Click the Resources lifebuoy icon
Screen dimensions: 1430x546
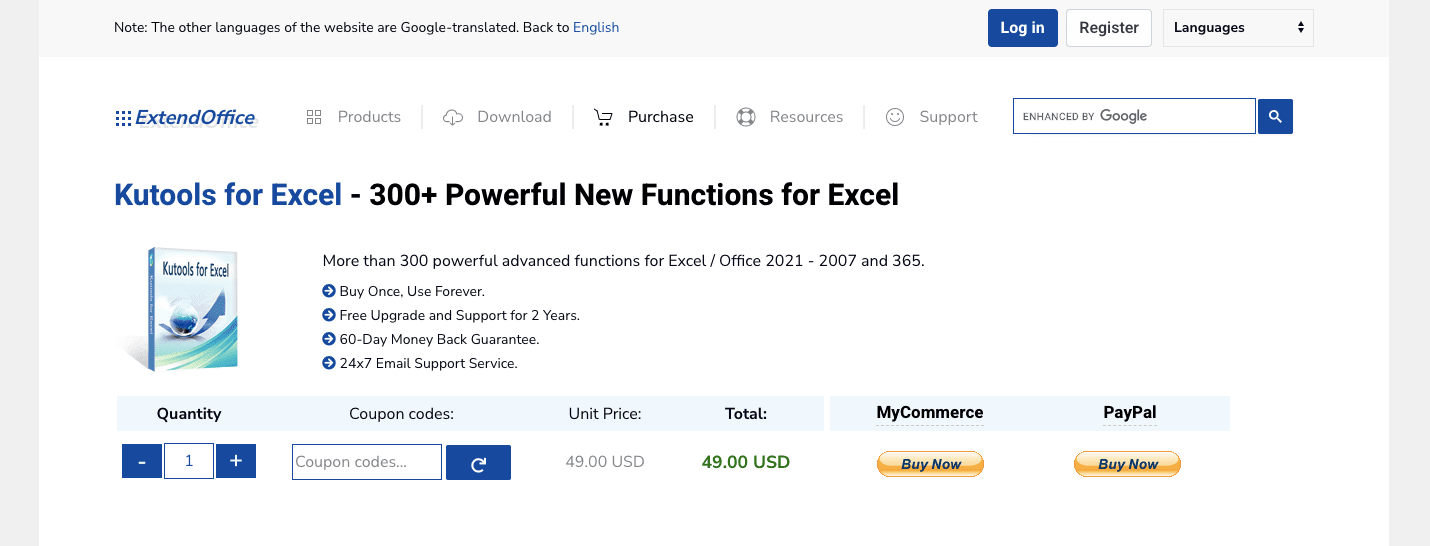(745, 117)
